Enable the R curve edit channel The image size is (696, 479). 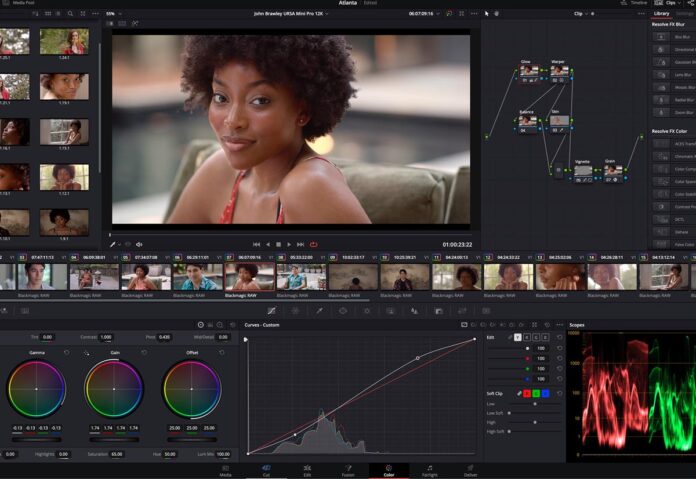(x=527, y=337)
